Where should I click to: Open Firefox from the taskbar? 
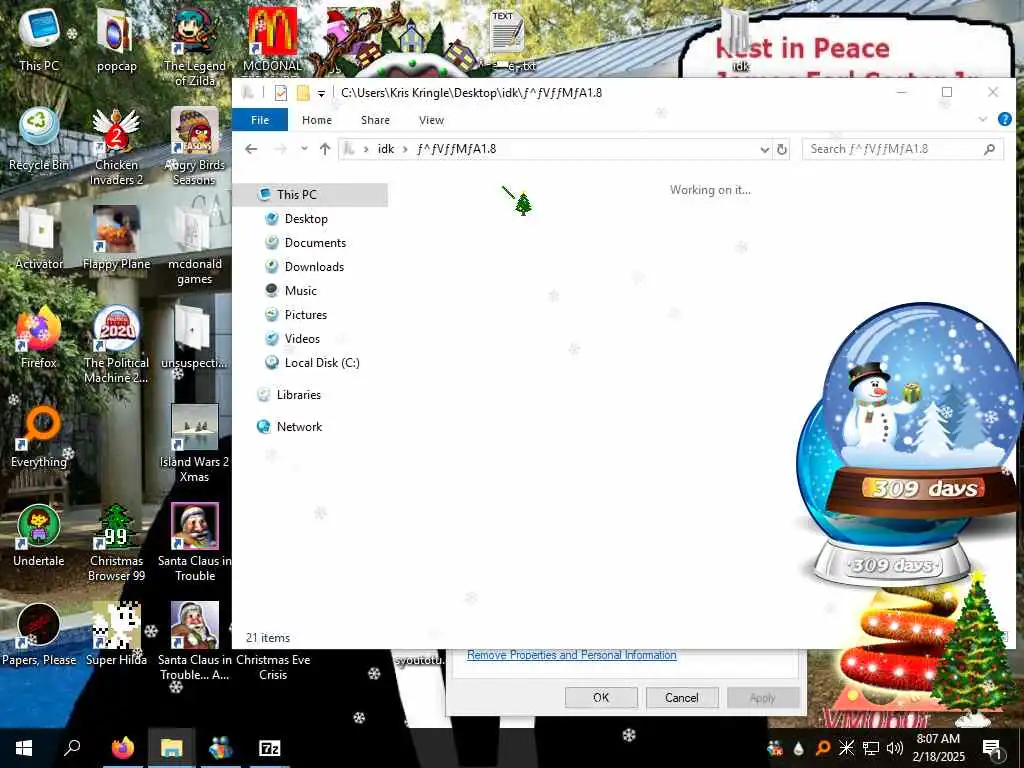pyautogui.click(x=123, y=748)
